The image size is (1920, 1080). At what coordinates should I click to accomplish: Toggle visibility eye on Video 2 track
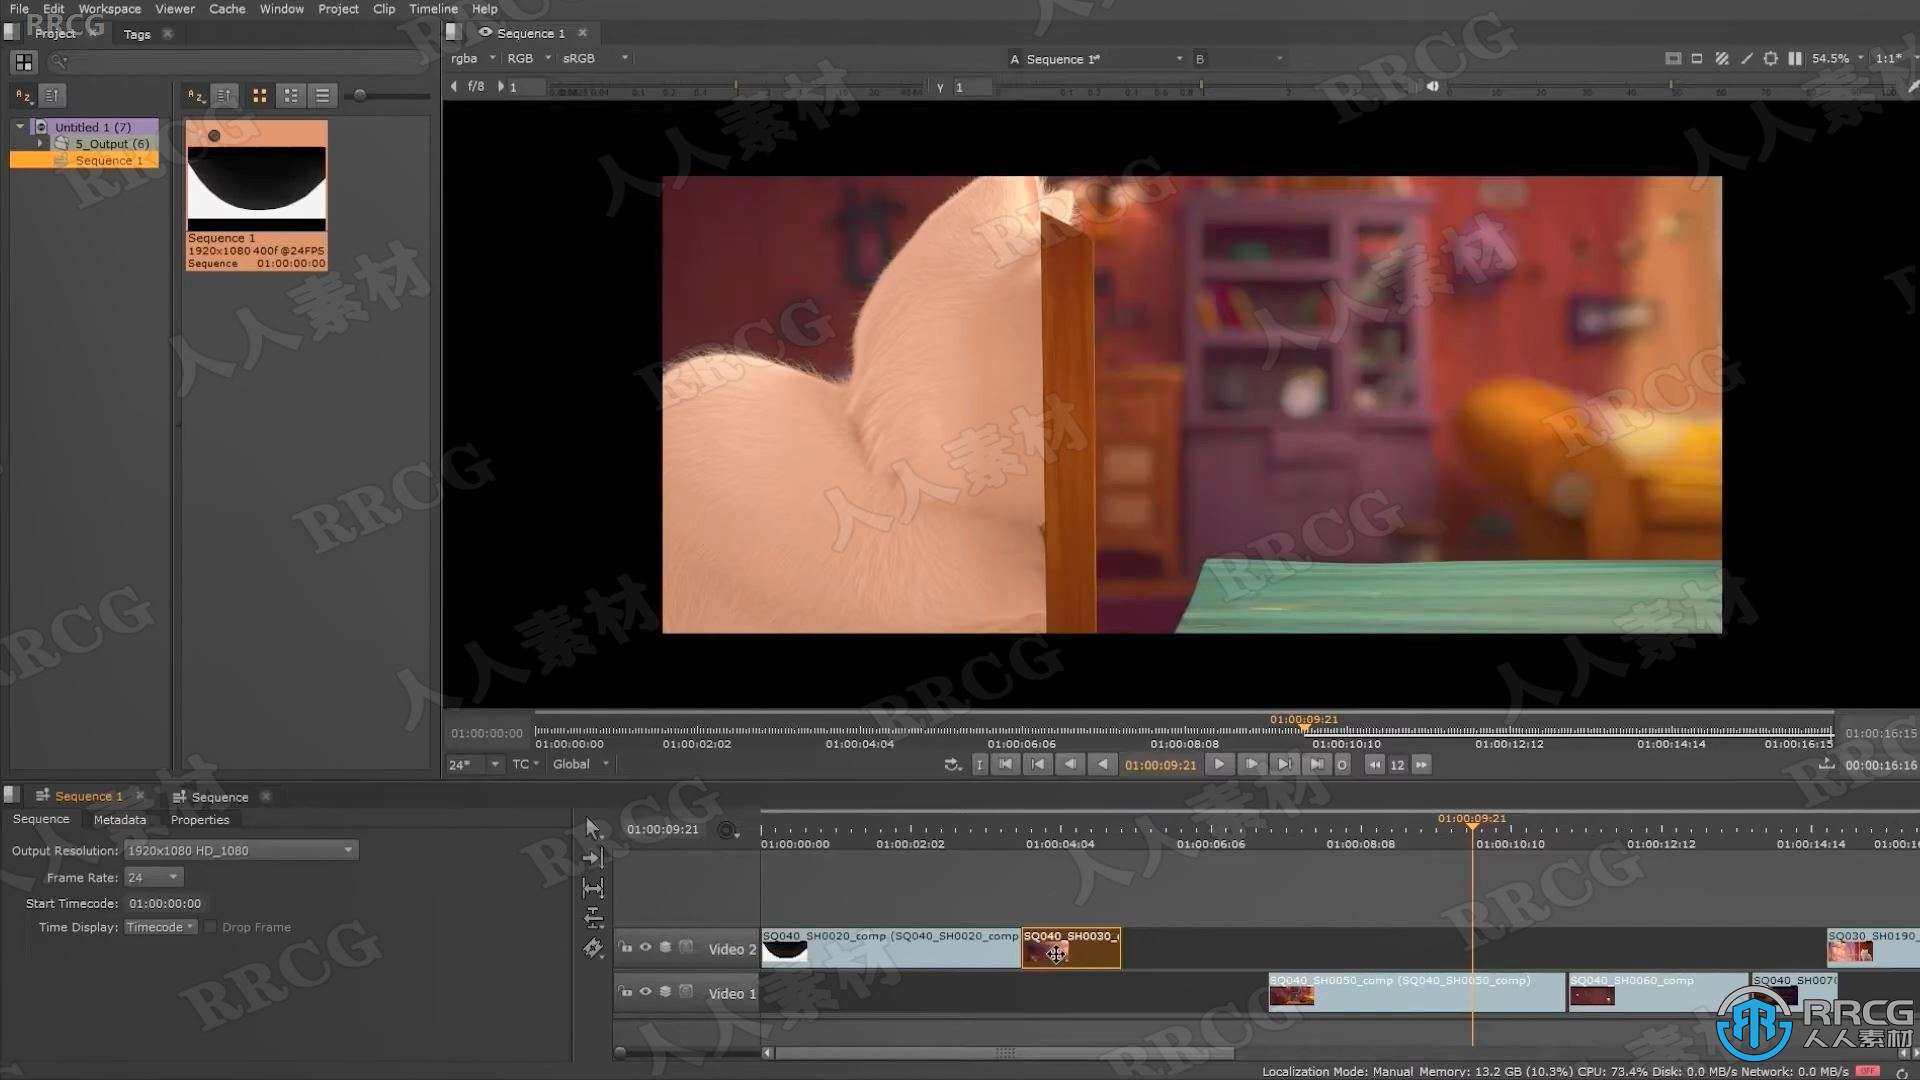646,947
